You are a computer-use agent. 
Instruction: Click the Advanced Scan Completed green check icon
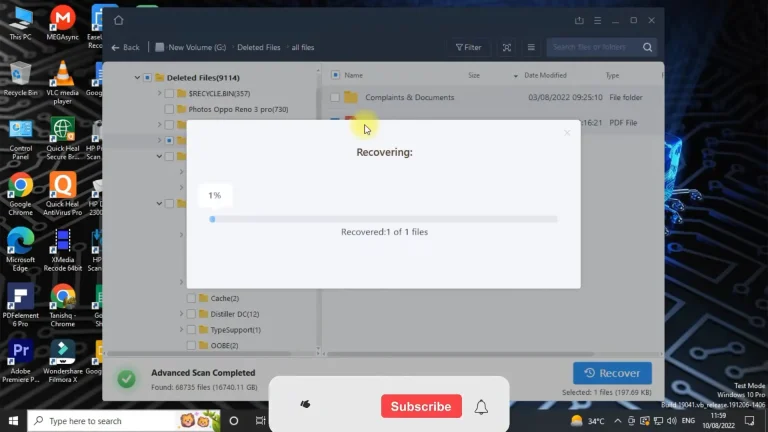pos(126,379)
